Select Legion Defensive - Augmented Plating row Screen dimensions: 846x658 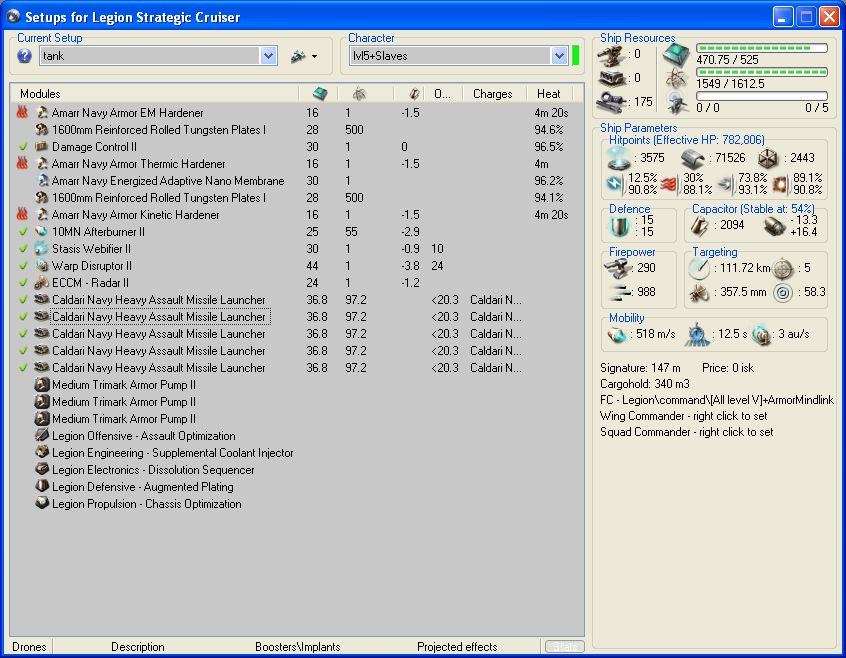pyautogui.click(x=142, y=487)
